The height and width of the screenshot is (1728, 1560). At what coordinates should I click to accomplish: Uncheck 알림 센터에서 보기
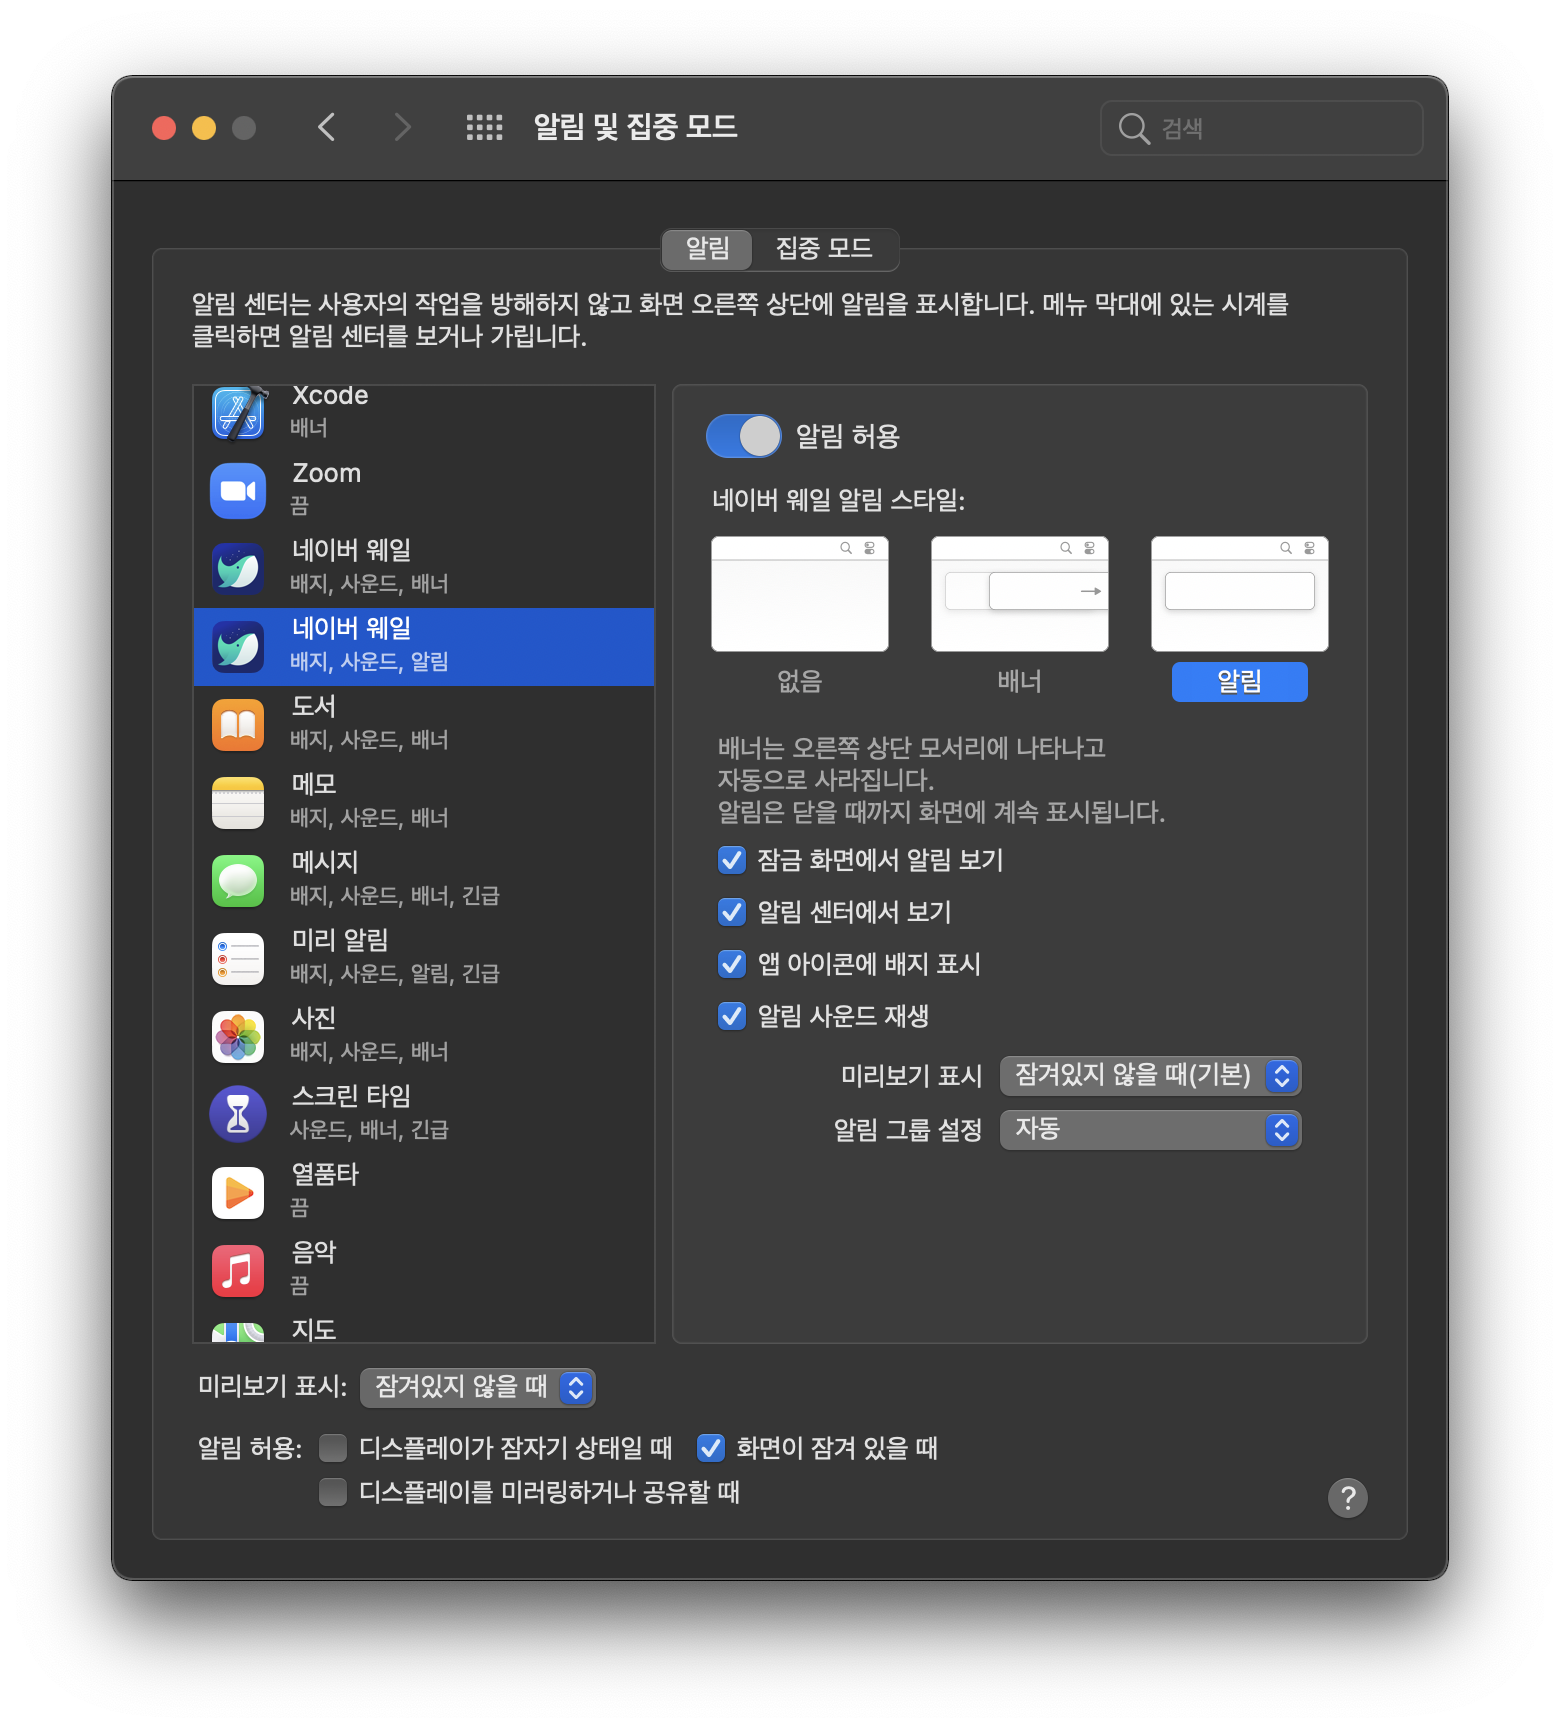pos(732,912)
